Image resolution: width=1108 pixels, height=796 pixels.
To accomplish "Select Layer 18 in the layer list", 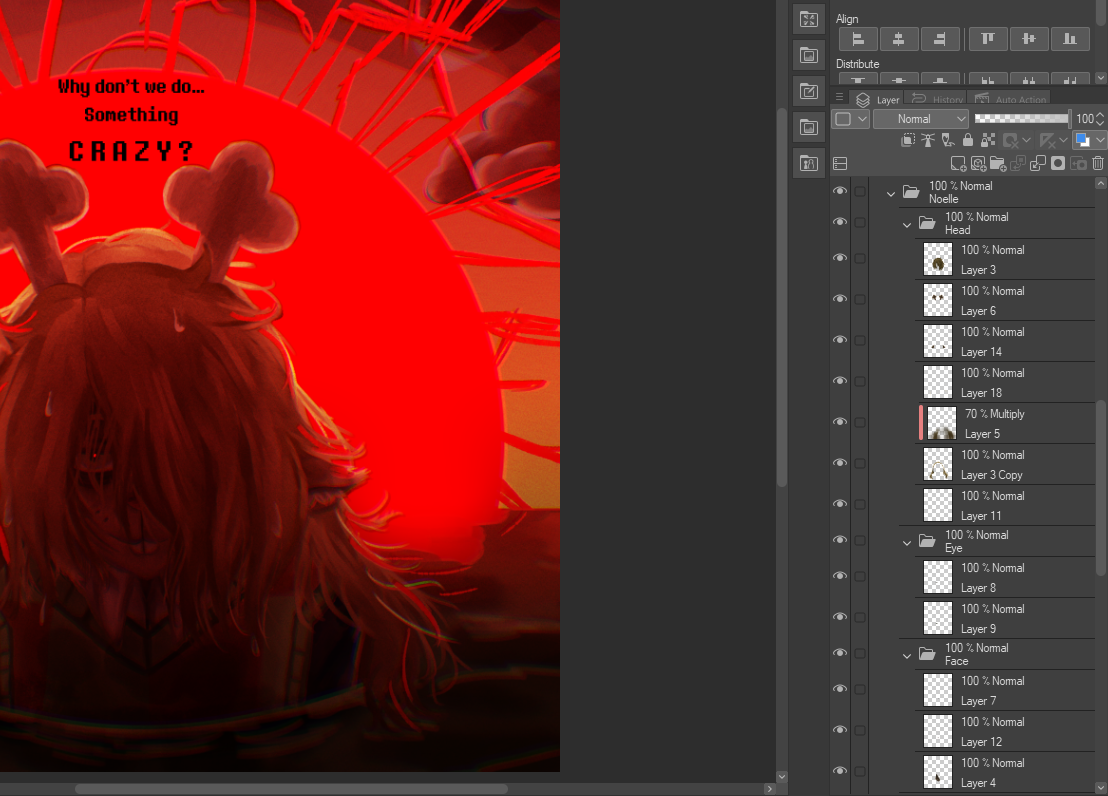I will click(x=1007, y=382).
